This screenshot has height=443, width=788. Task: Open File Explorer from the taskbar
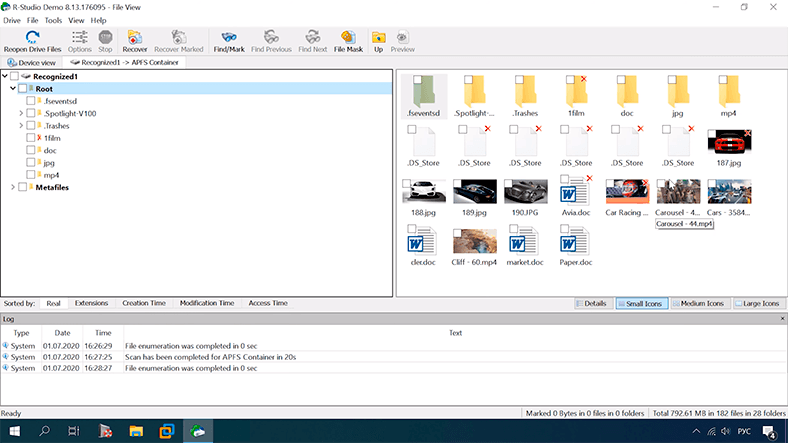[x=135, y=431]
